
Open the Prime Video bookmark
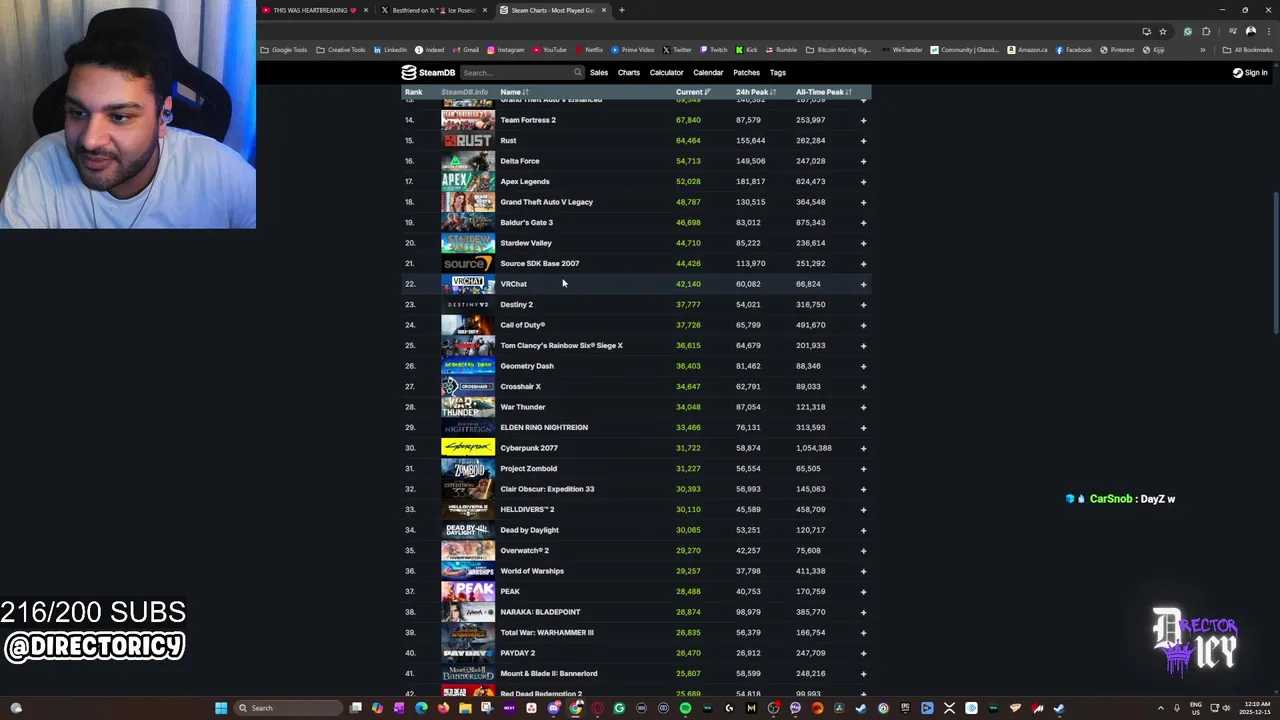click(632, 50)
